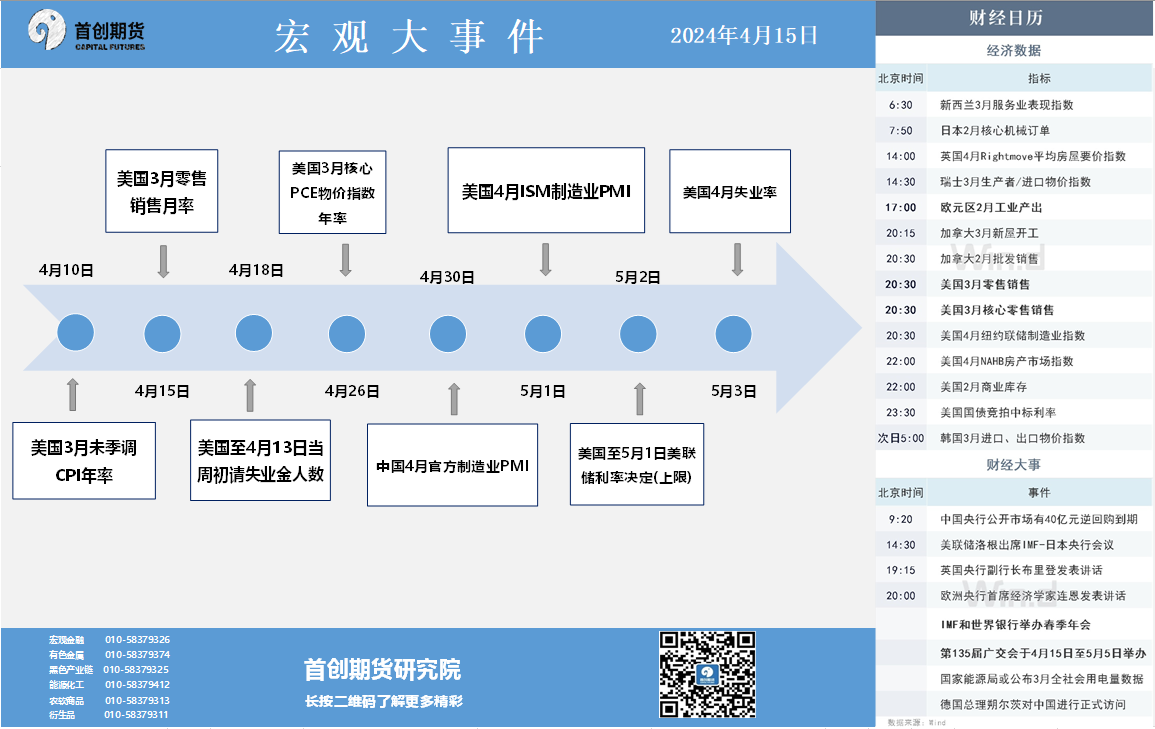Select row 加拿大2月批发销售
Viewport: 1155px width, 729px height.
pos(1014,259)
